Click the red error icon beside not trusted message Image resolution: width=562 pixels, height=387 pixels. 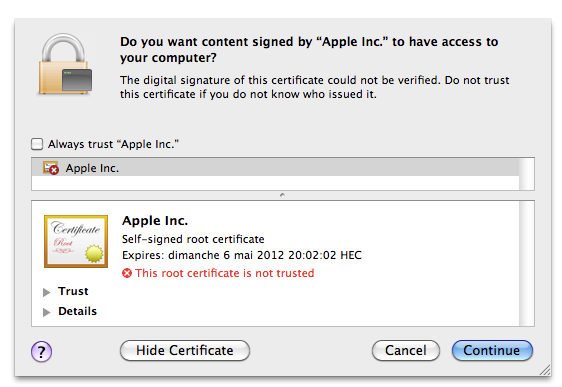coord(127,273)
